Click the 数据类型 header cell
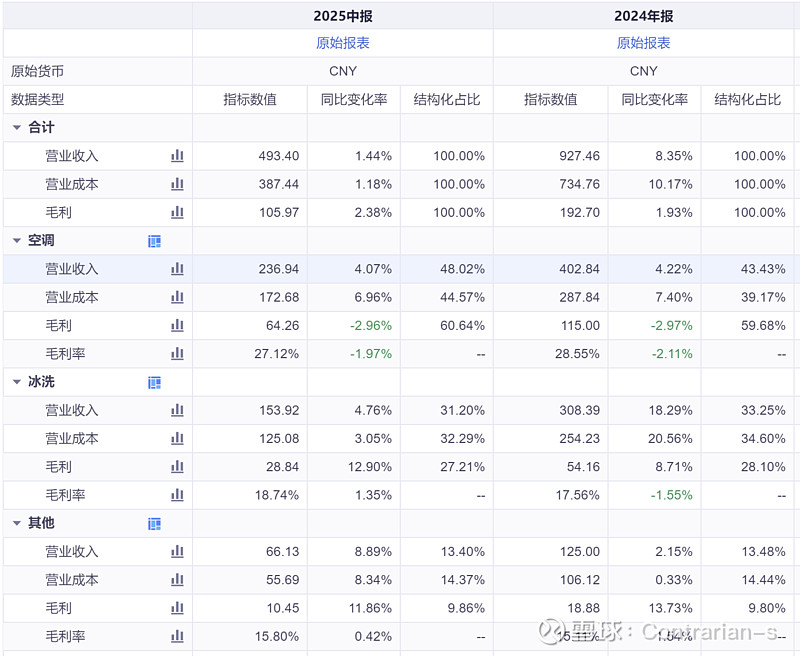Image resolution: width=800 pixels, height=656 pixels. tap(38, 99)
